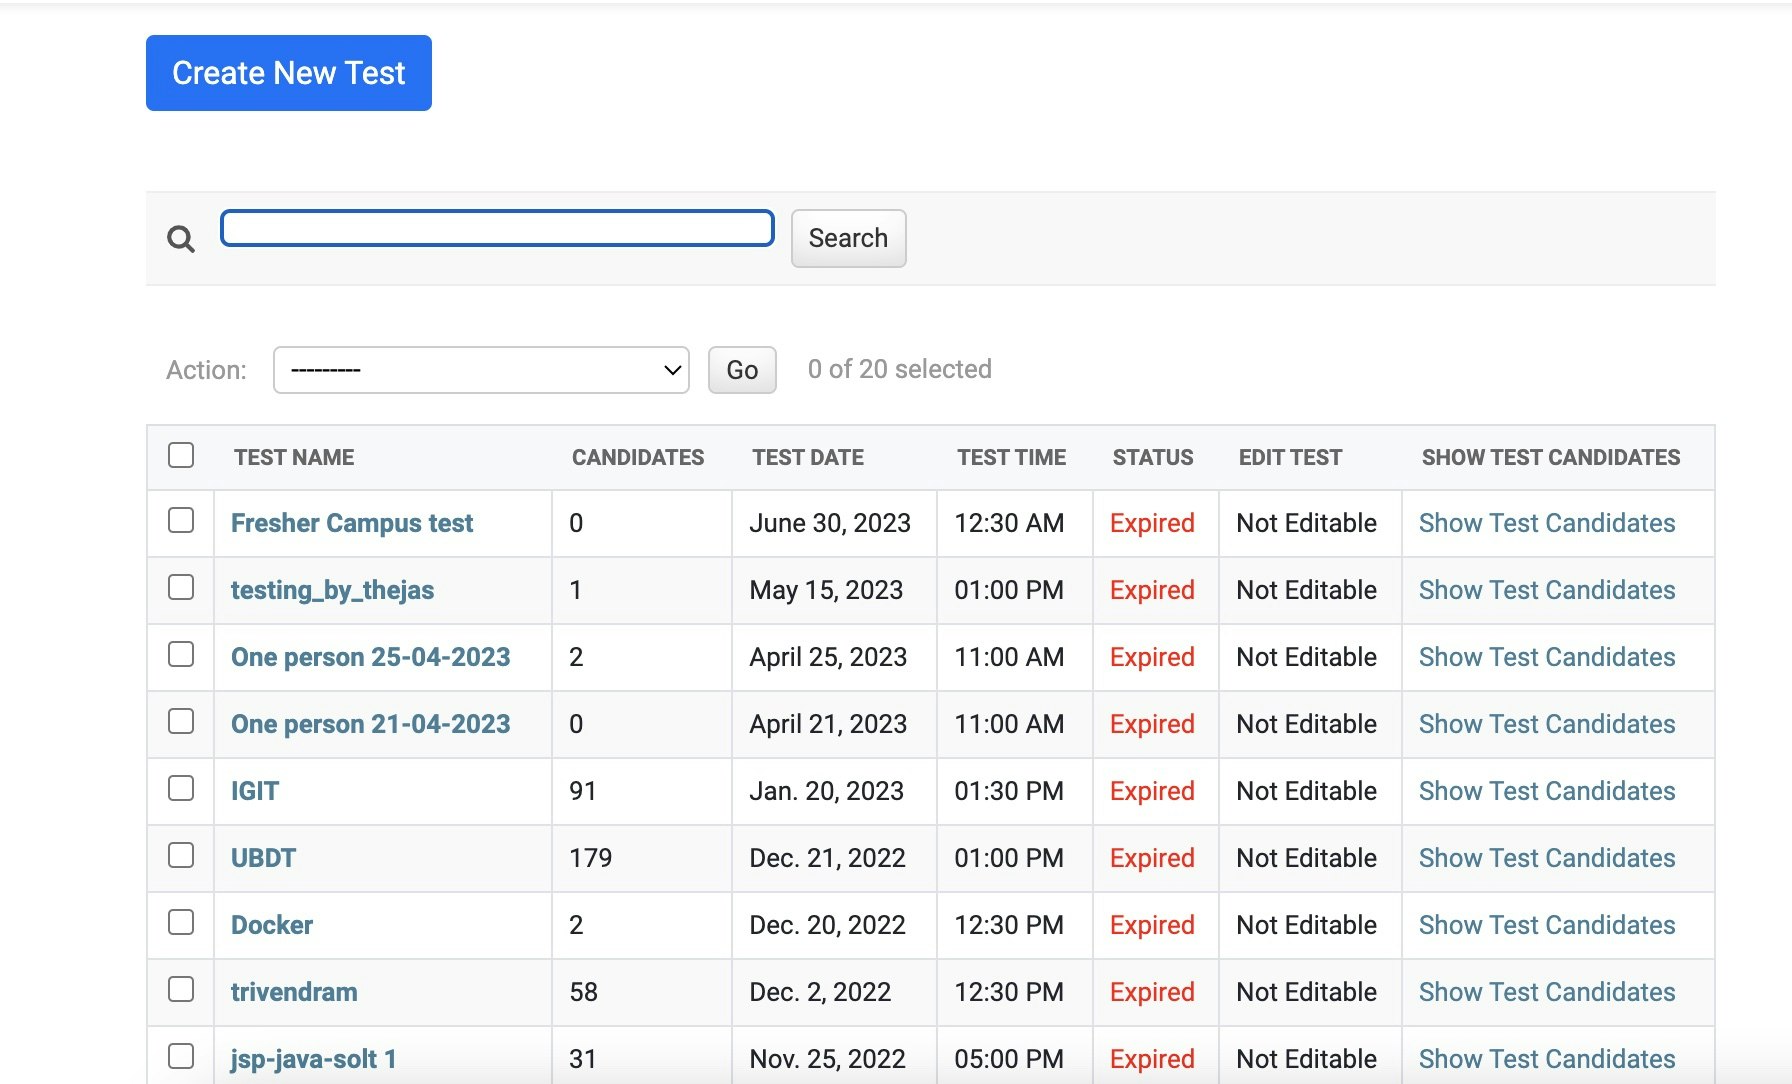Check the jsp-java-solt 1 row checkbox
The width and height of the screenshot is (1792, 1084).
(x=181, y=1056)
